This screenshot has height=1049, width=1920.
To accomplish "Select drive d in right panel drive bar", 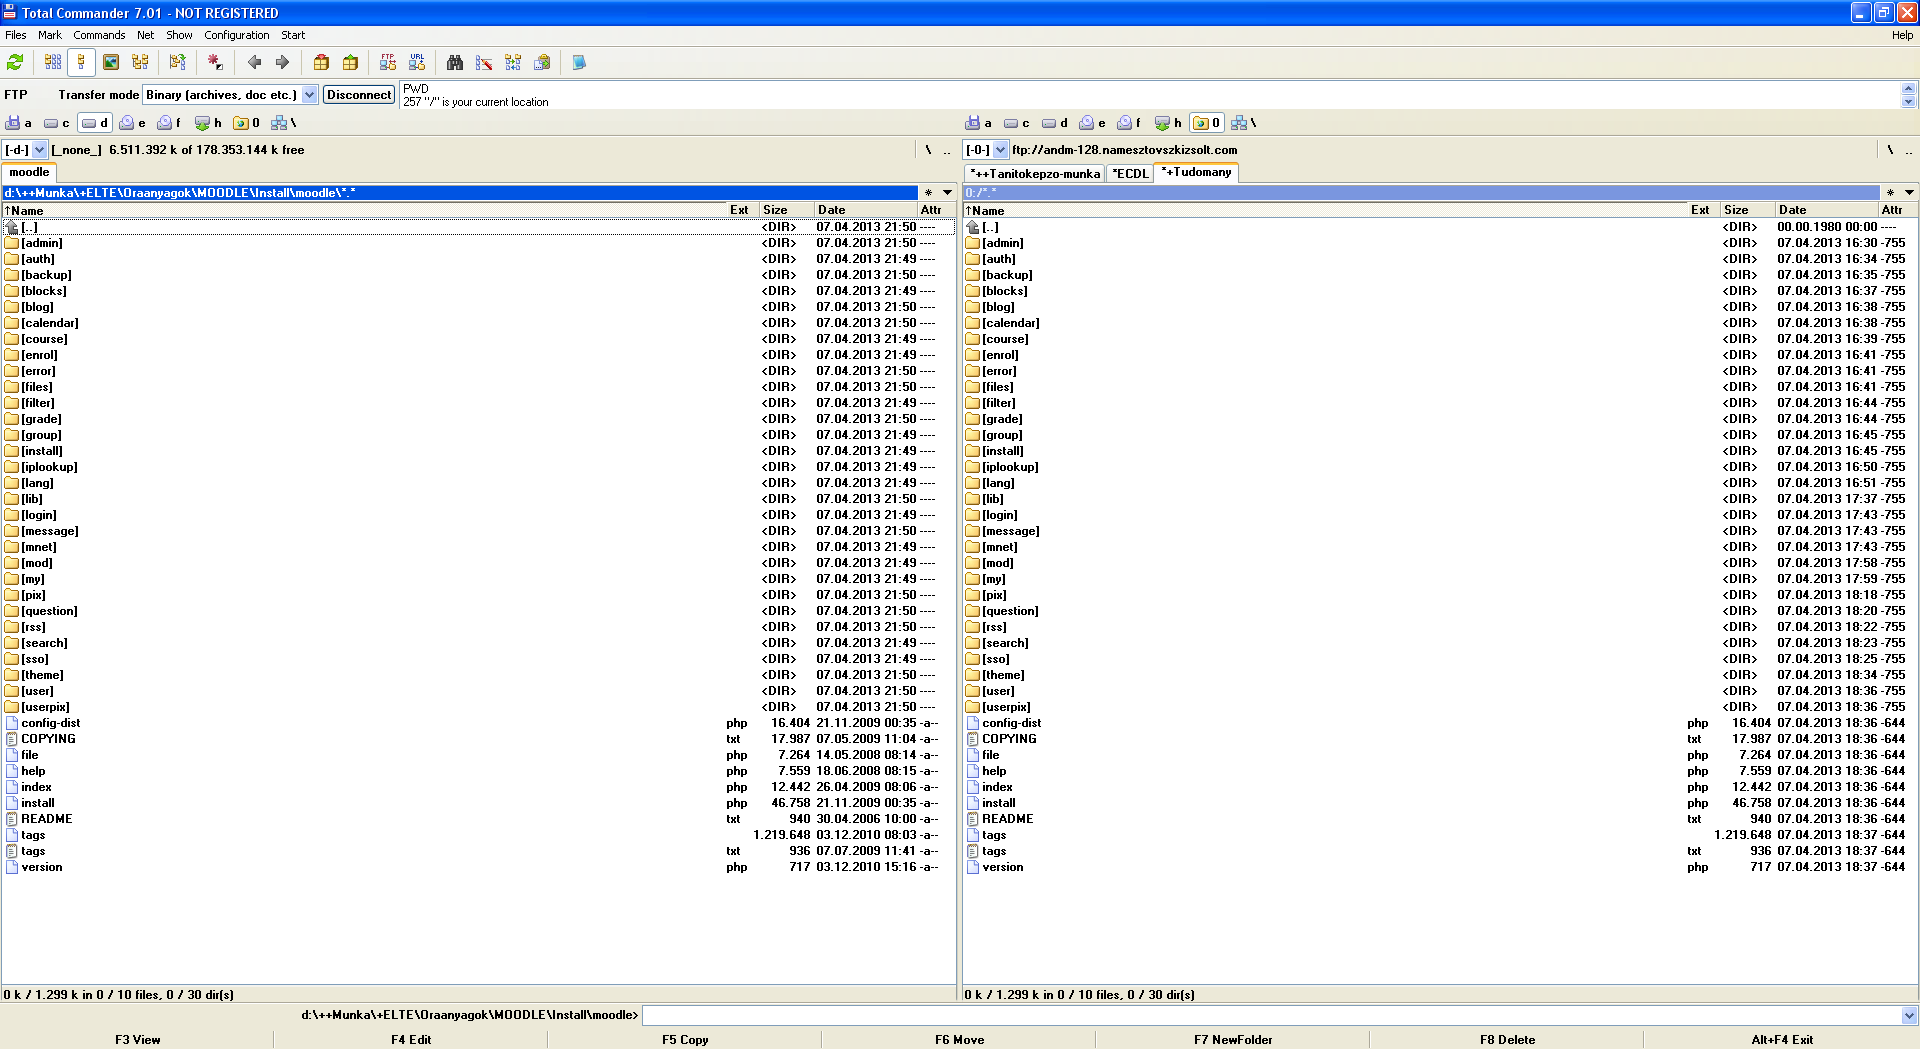I will tap(1055, 123).
